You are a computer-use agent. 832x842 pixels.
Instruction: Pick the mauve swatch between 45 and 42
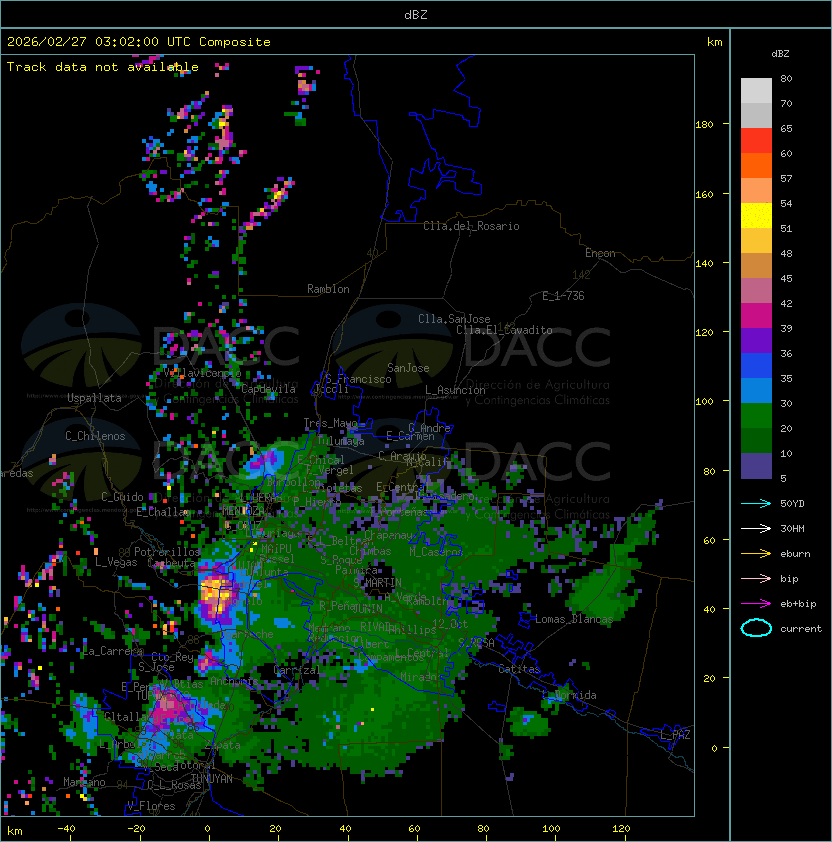(756, 291)
